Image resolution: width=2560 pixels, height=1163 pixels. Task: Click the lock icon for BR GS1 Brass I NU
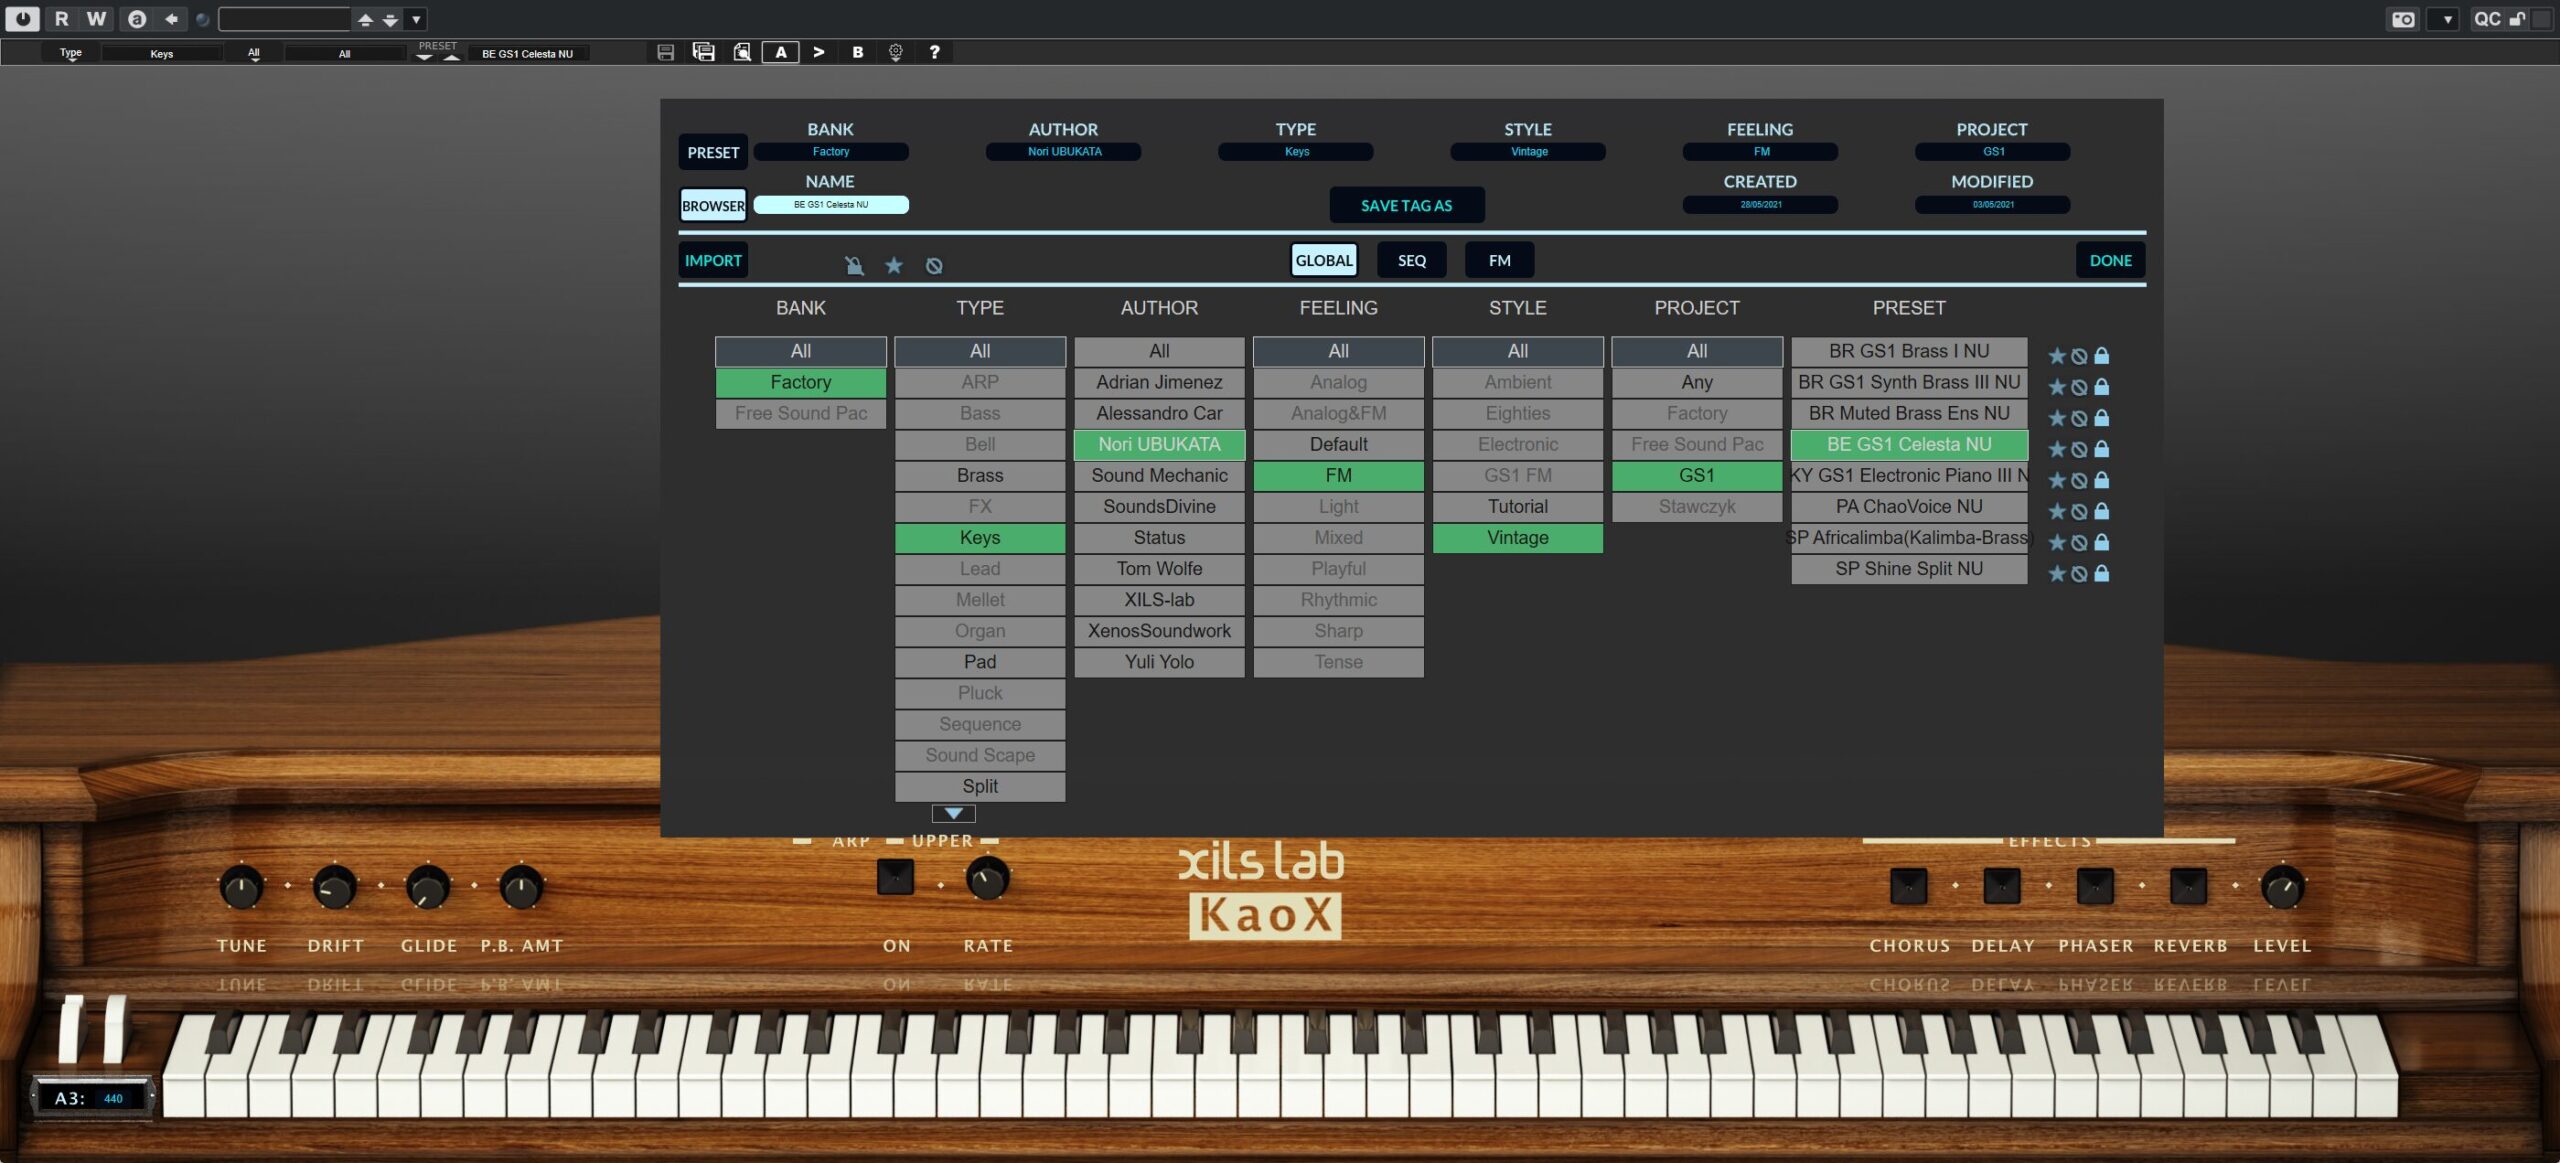pyautogui.click(x=2102, y=356)
